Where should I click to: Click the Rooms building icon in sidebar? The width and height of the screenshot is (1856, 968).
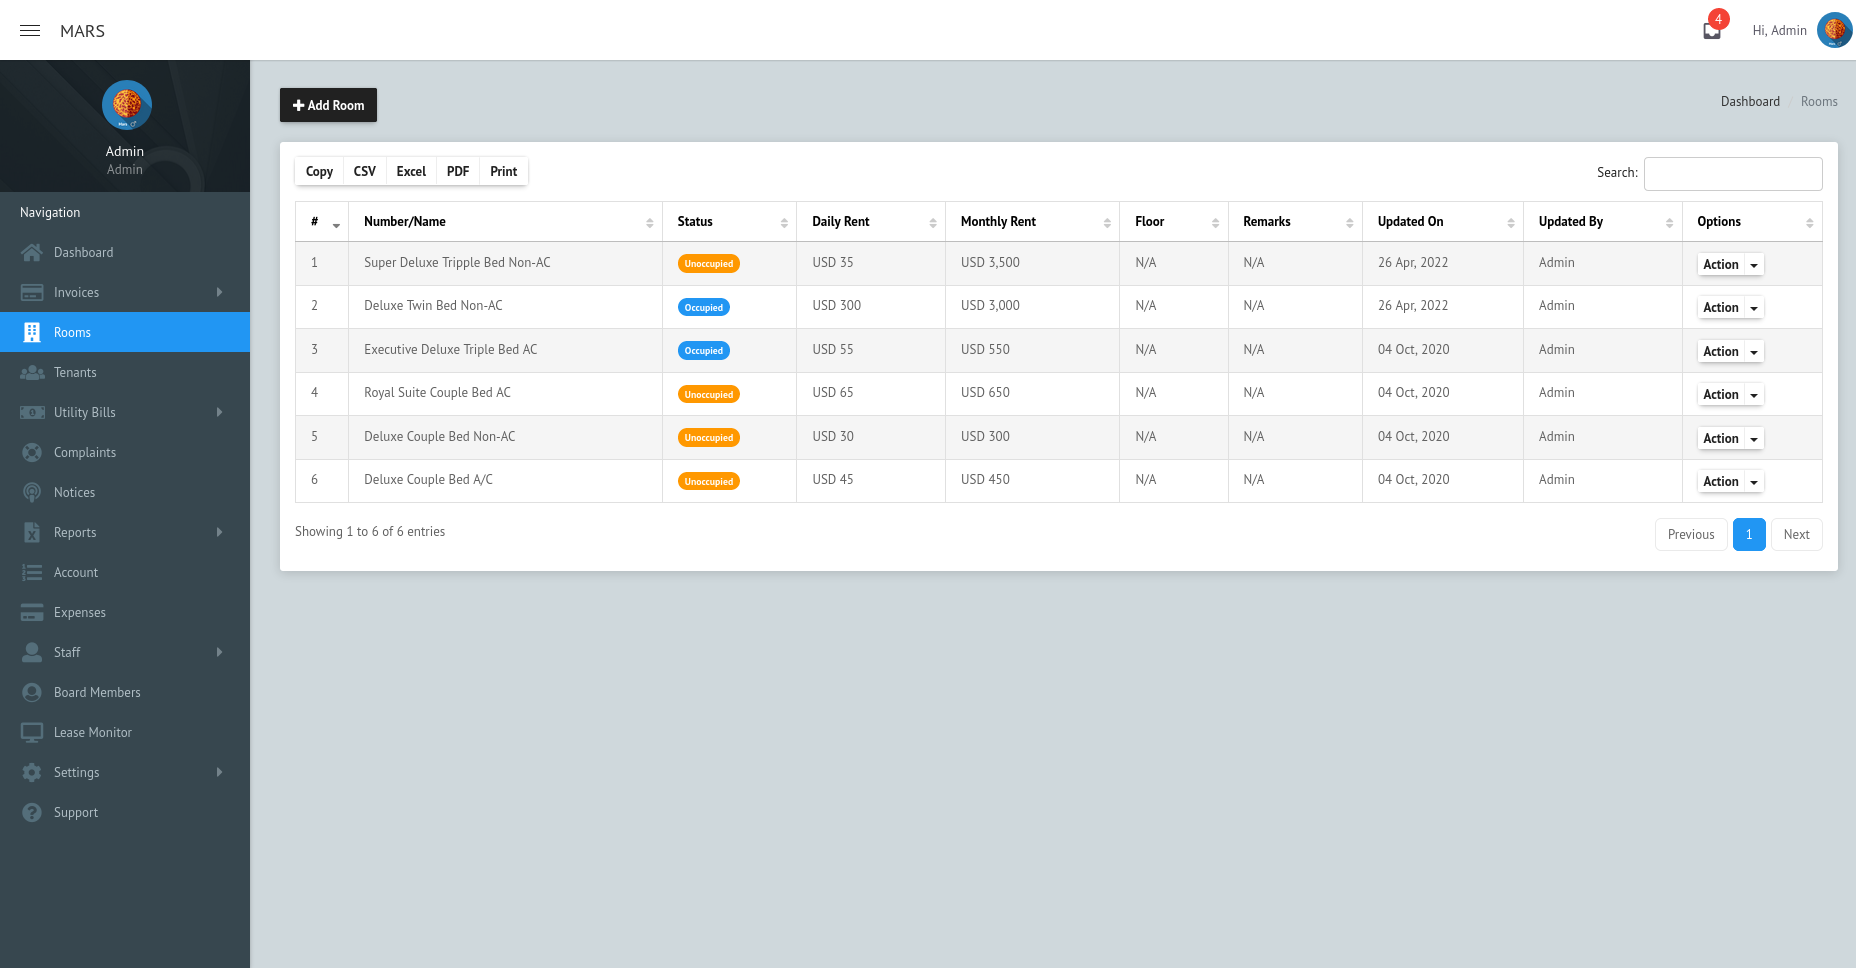point(32,332)
